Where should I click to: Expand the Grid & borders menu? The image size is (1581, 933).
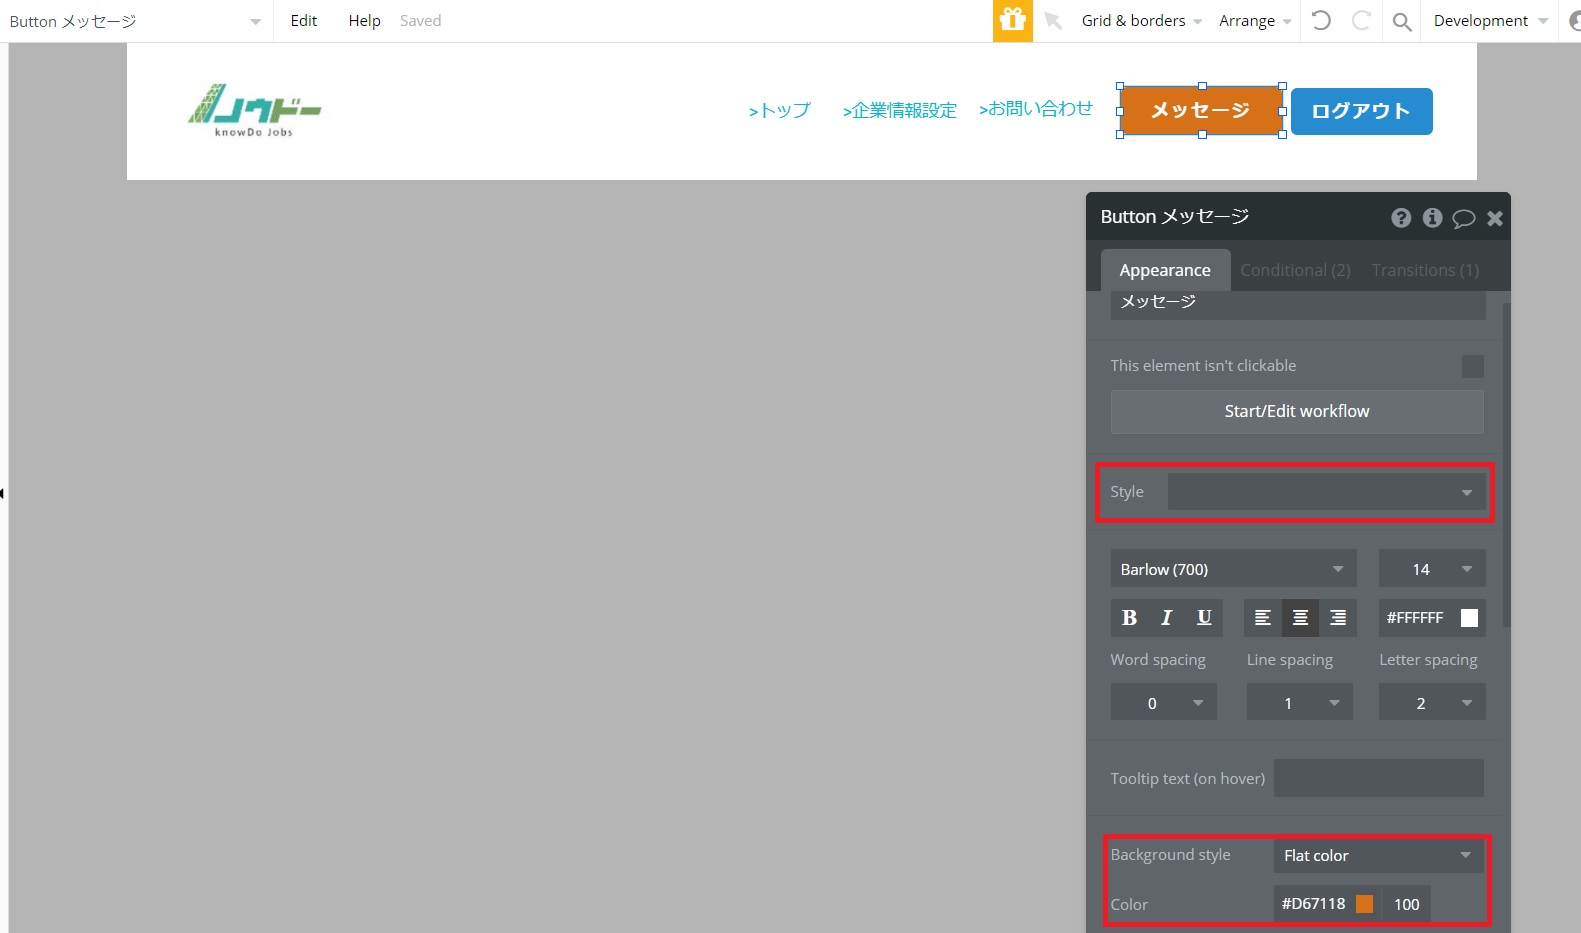point(1141,21)
